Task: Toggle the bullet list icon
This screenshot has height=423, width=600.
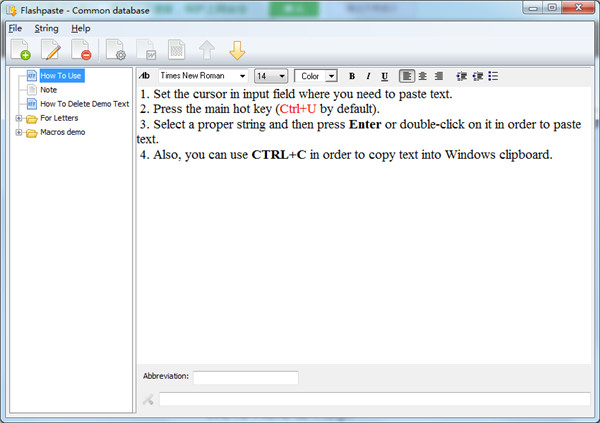Action: click(x=493, y=76)
